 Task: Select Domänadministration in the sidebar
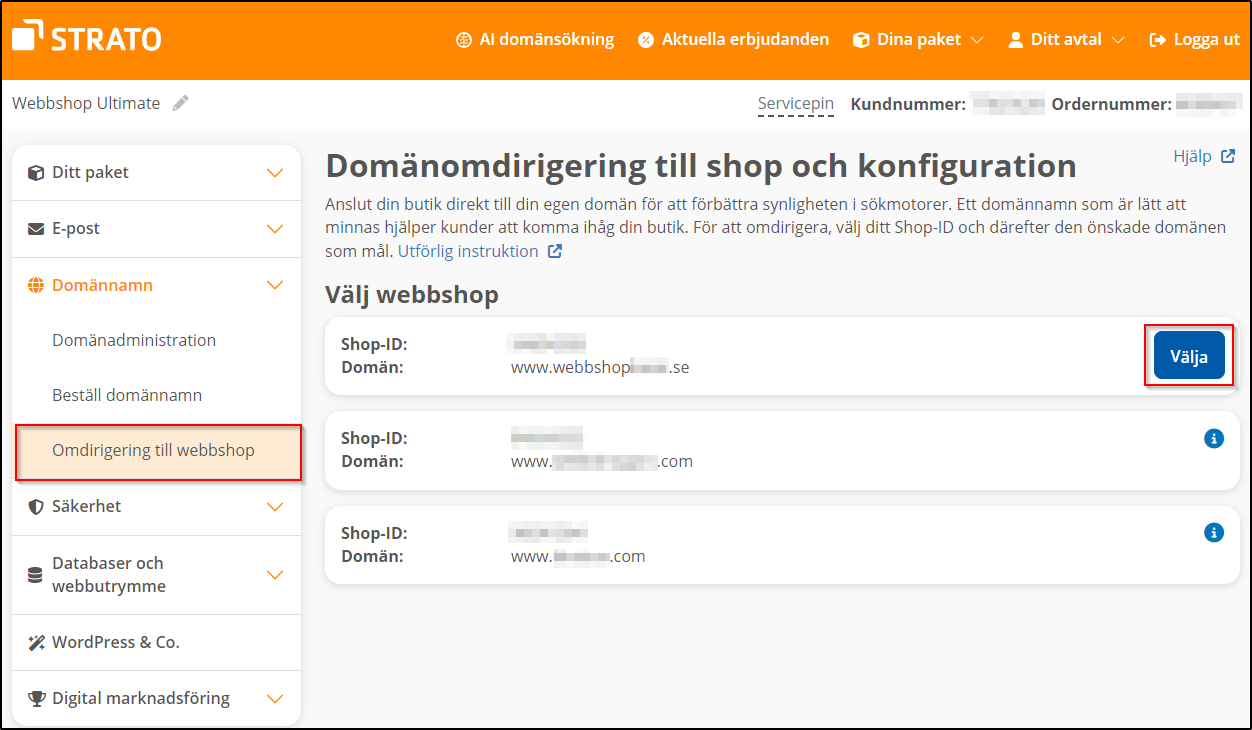134,340
